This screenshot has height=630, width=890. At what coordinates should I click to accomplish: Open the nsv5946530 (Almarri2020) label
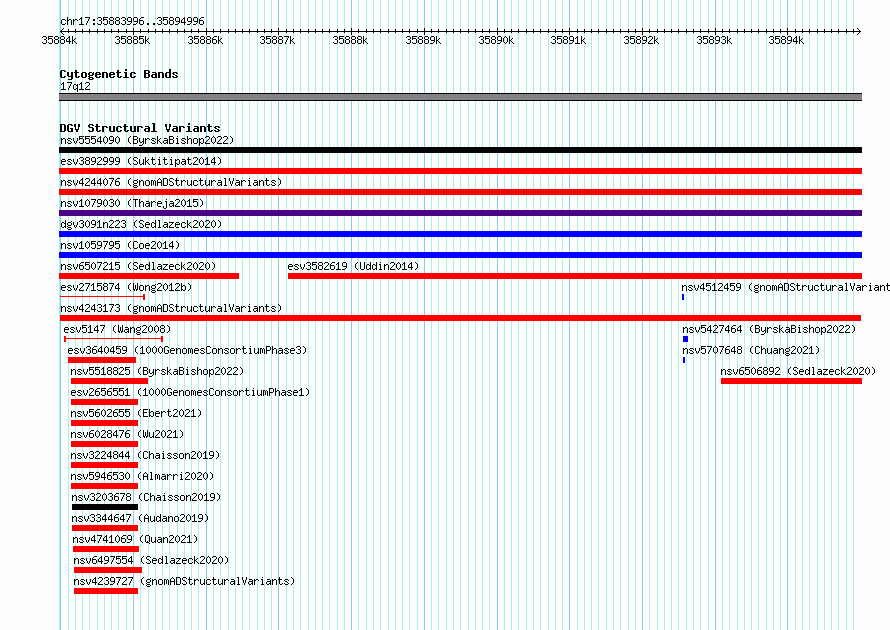[142, 476]
